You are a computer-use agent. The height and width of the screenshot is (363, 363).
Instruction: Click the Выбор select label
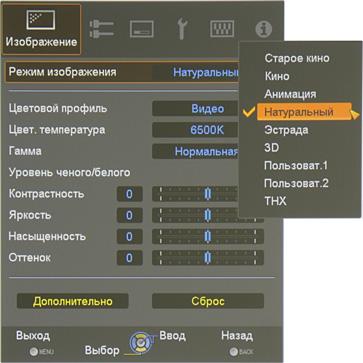click(102, 350)
